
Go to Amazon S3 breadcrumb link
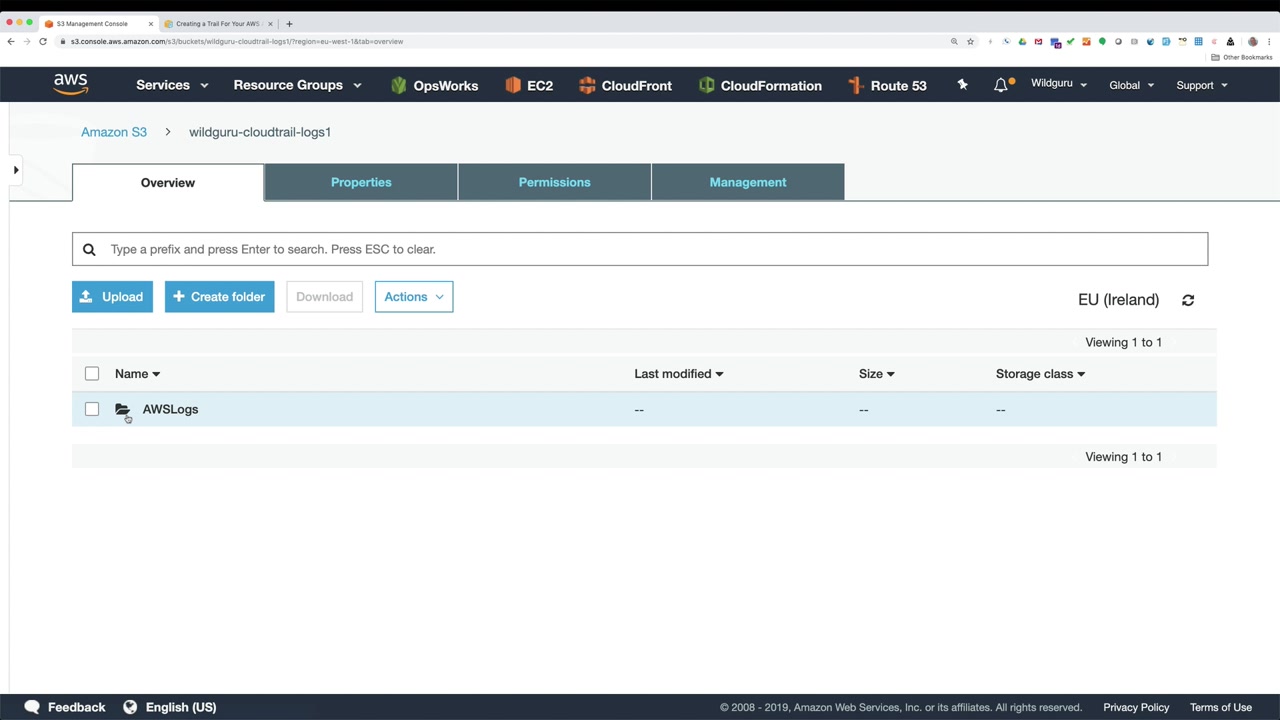[x=114, y=132]
